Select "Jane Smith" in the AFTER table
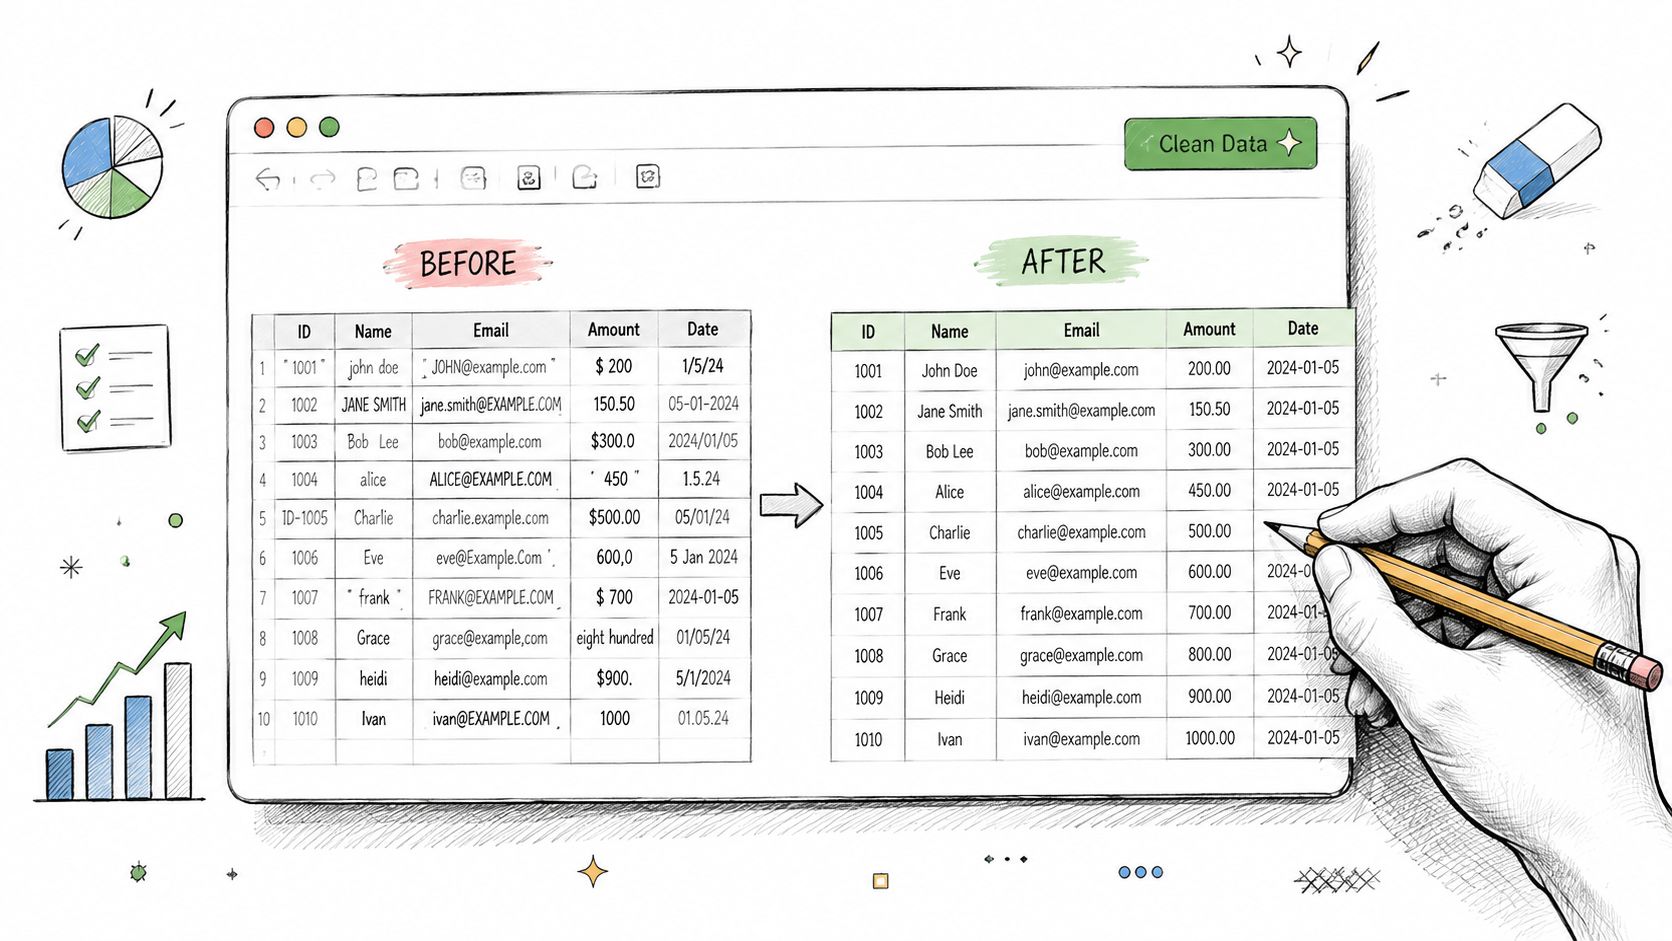The image size is (1672, 941). (x=950, y=411)
